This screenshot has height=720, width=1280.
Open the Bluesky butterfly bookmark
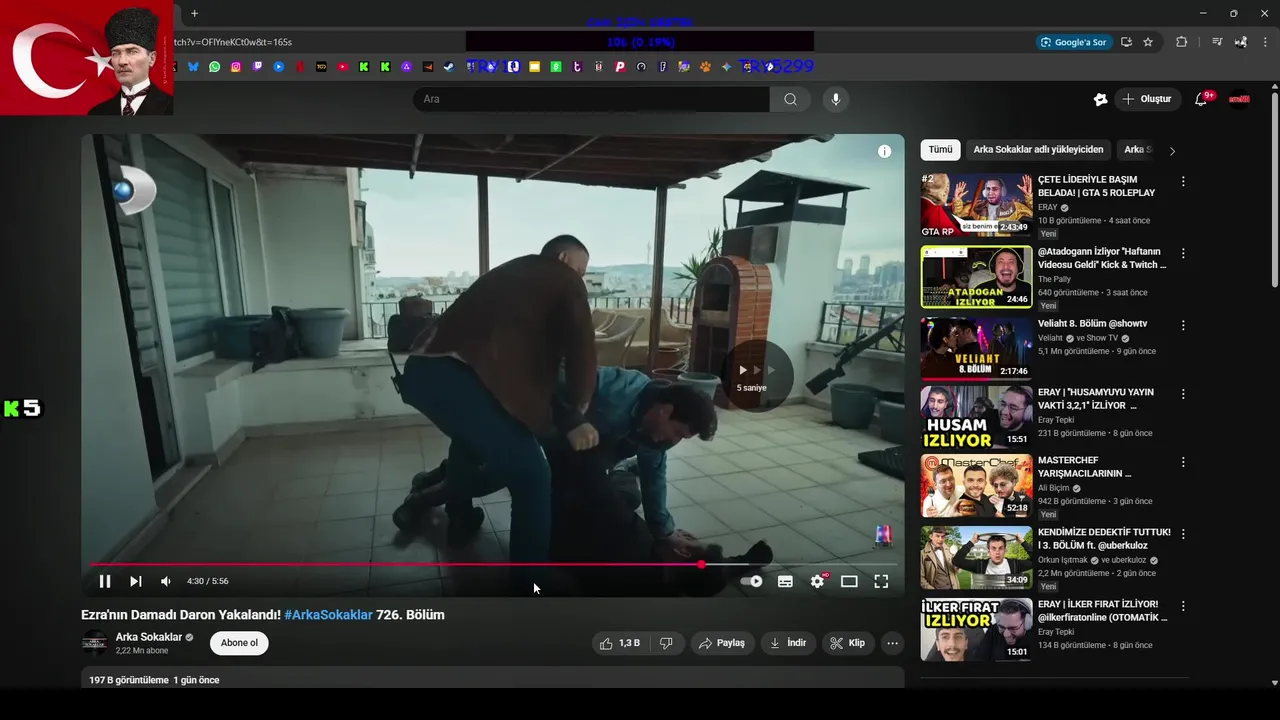click(x=193, y=67)
